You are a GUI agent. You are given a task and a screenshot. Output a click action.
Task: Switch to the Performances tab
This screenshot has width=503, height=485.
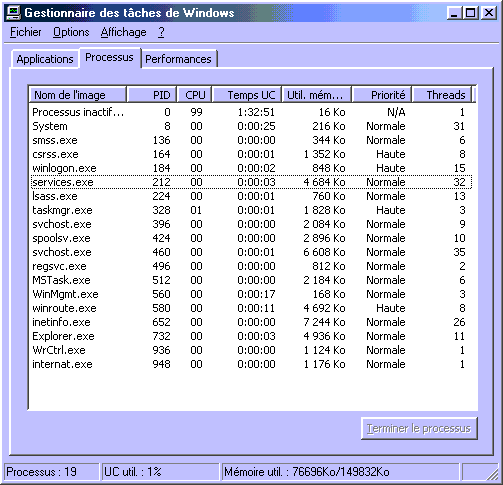click(178, 59)
